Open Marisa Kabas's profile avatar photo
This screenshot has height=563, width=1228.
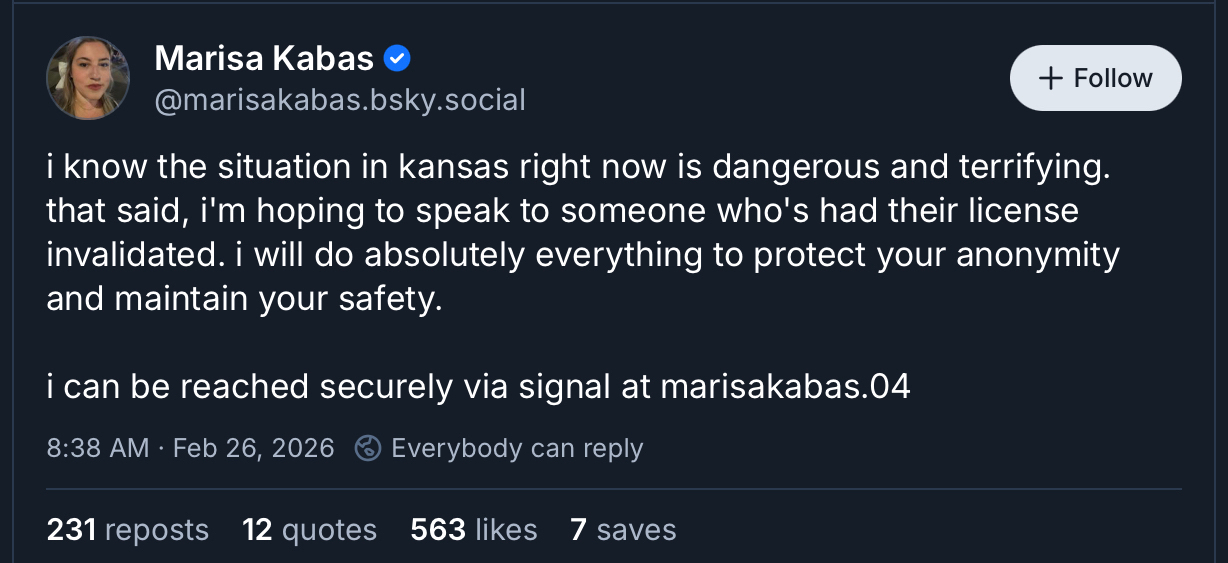88,78
